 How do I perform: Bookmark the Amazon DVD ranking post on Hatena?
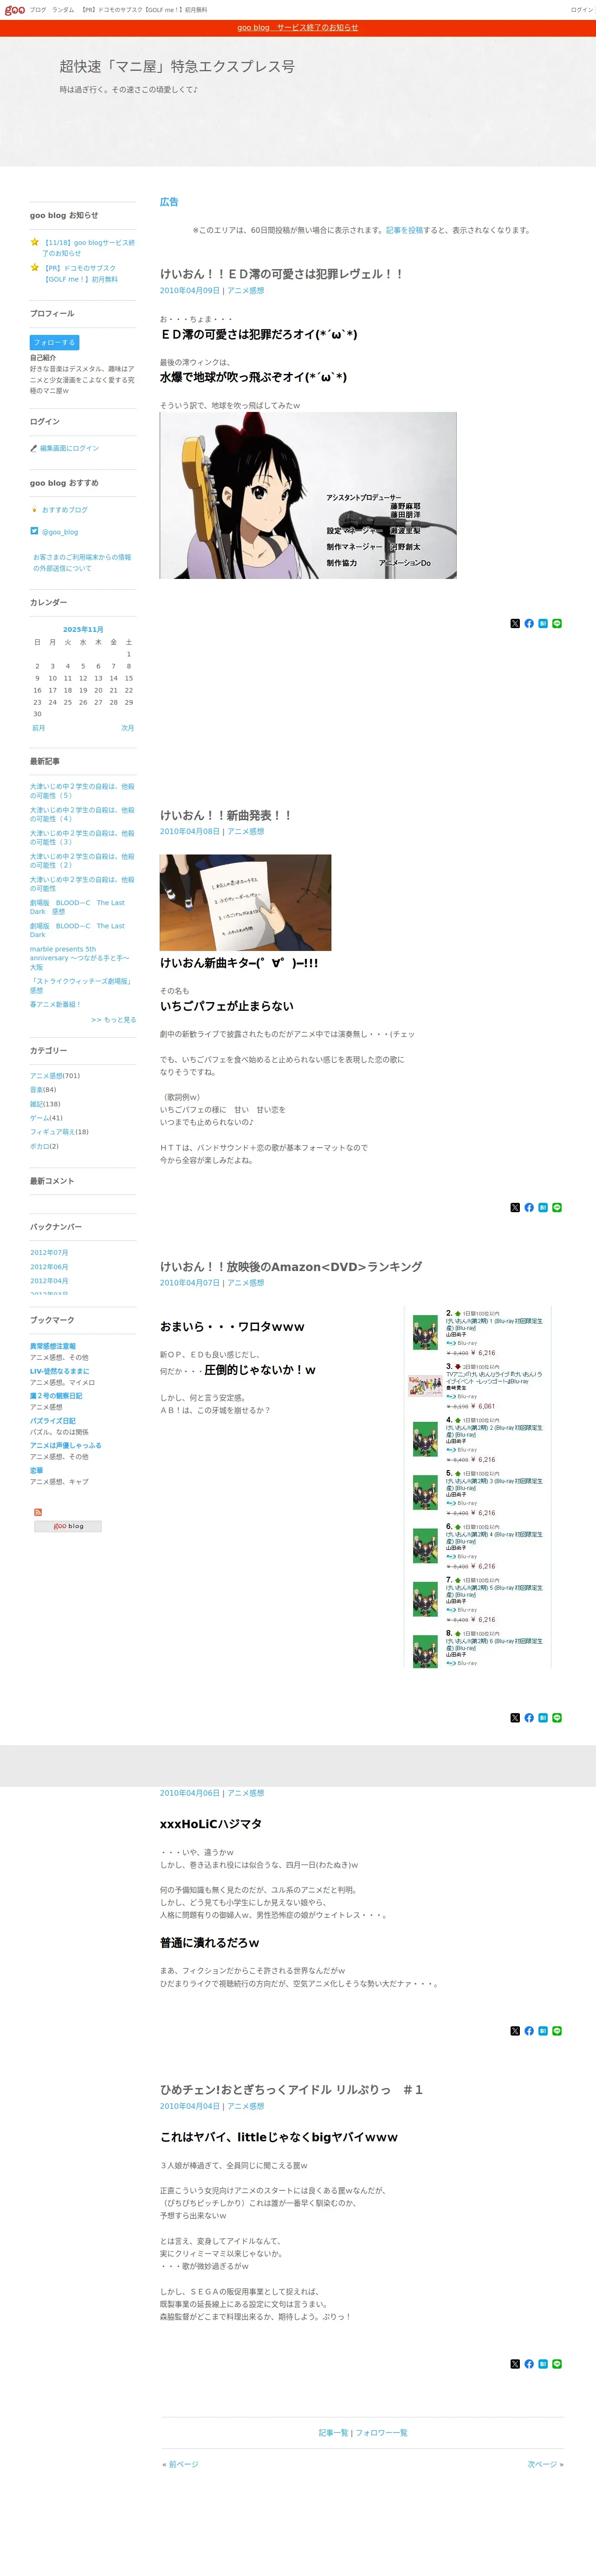(543, 1717)
